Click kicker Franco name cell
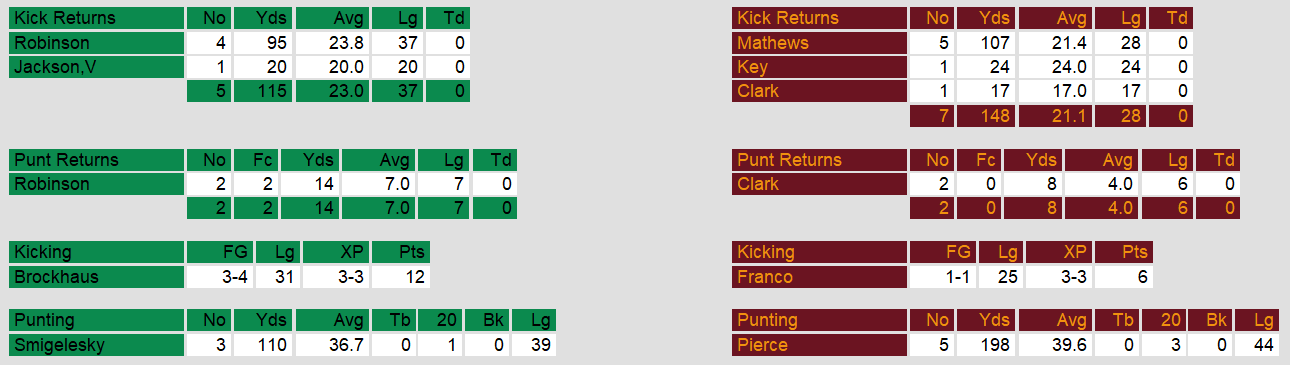The image size is (1290, 365). 819,277
